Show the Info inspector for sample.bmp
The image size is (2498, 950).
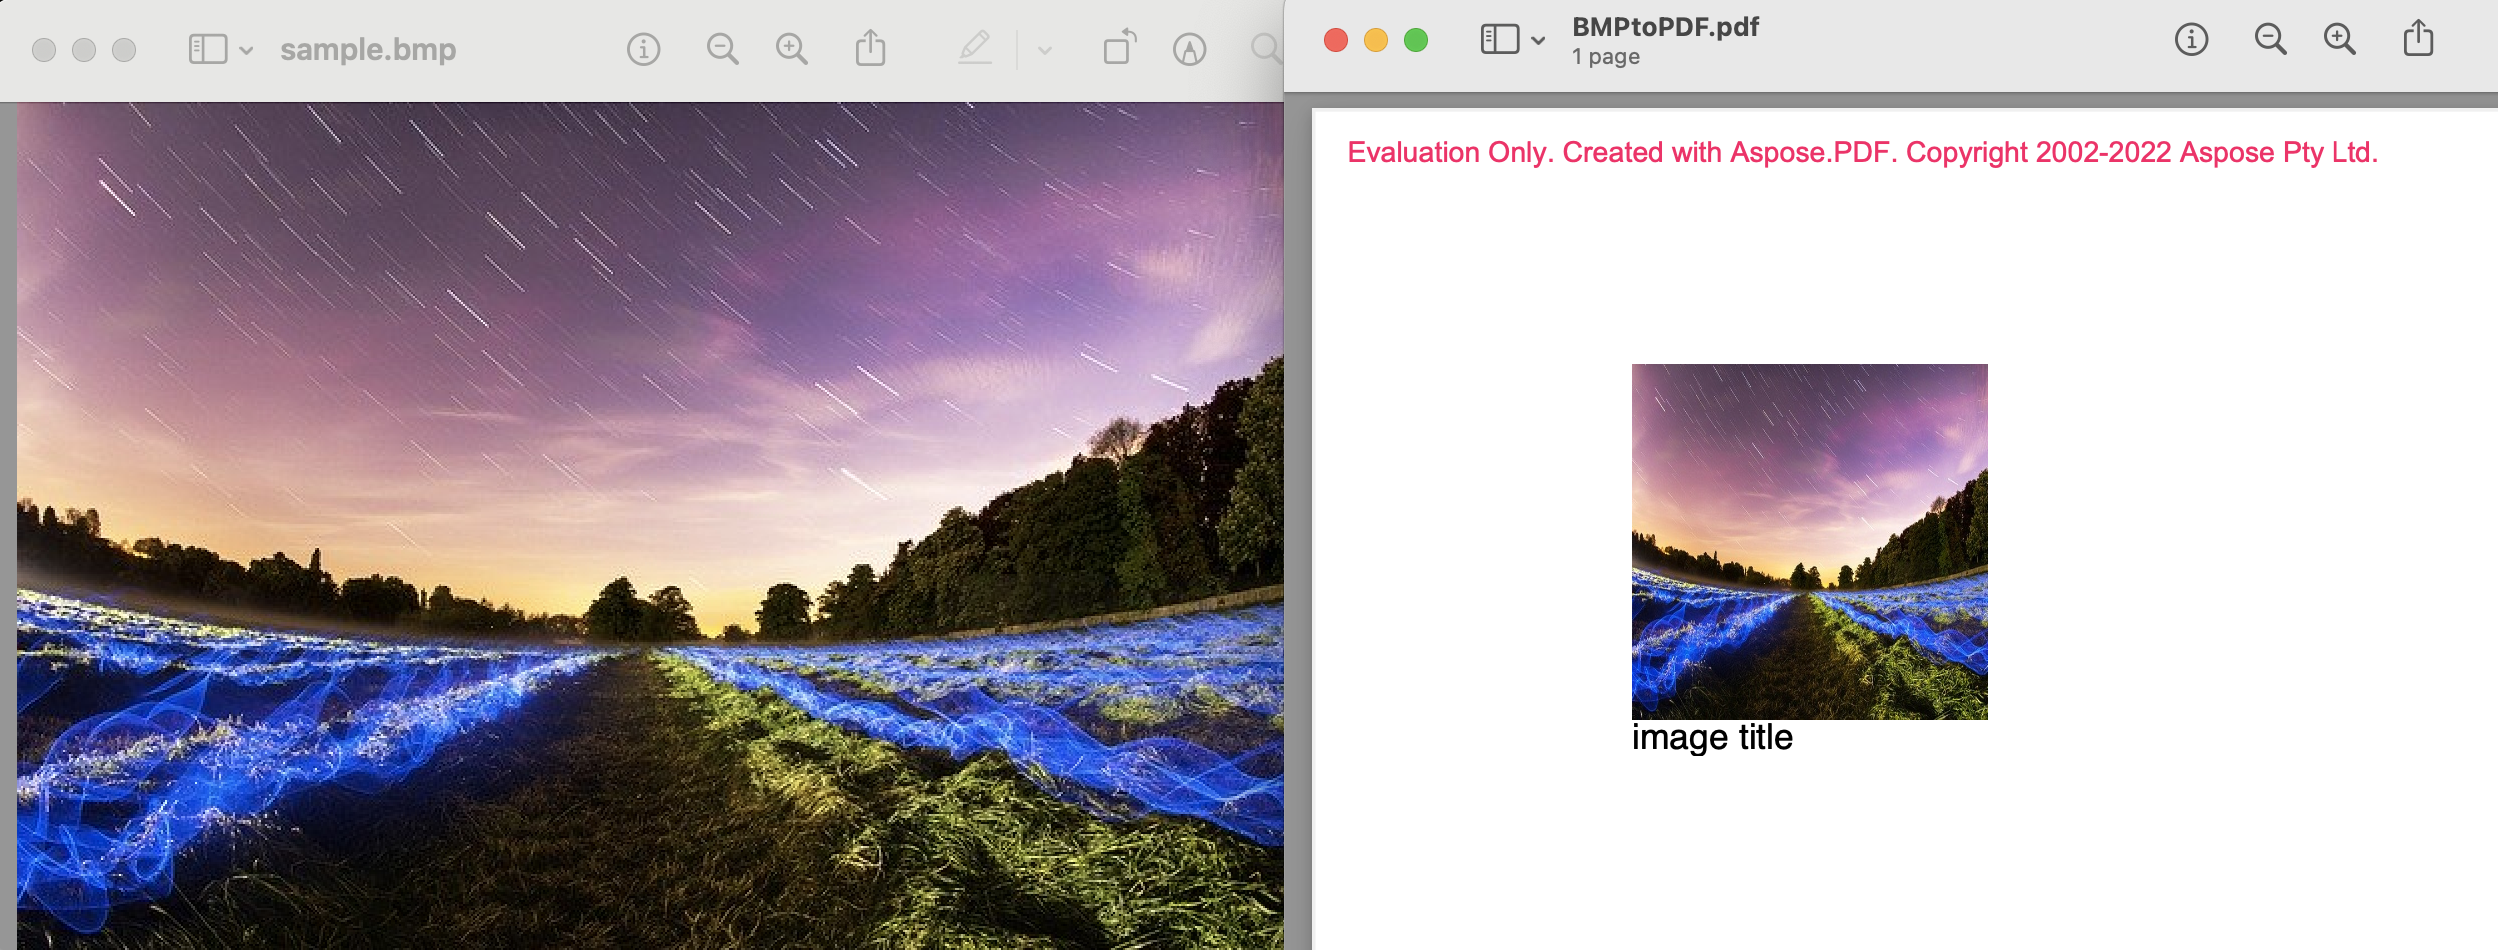point(643,47)
